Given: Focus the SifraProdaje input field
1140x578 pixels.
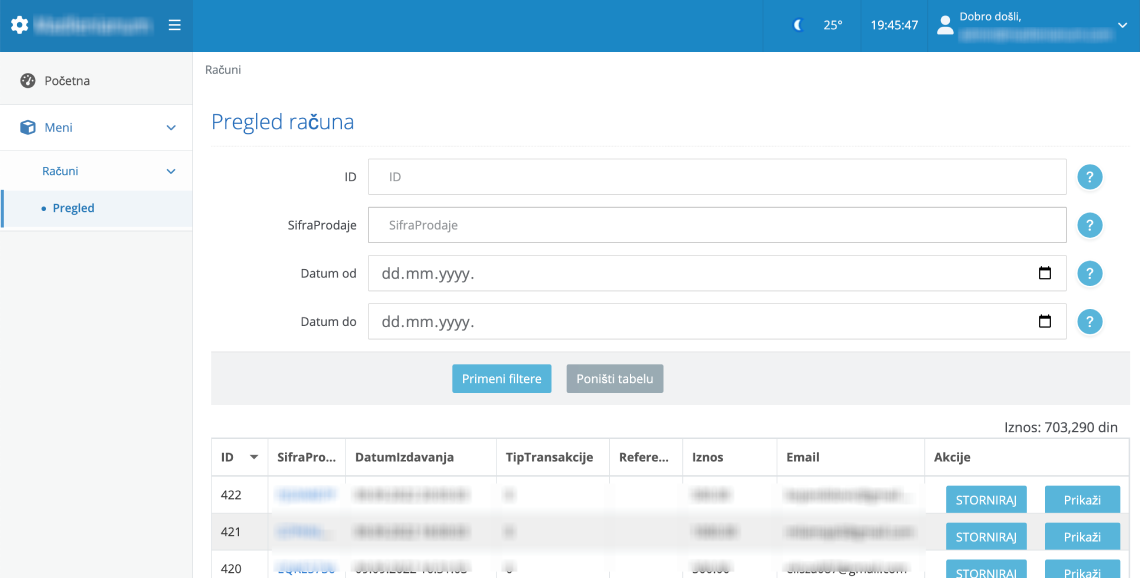Looking at the screenshot, I should click(717, 225).
